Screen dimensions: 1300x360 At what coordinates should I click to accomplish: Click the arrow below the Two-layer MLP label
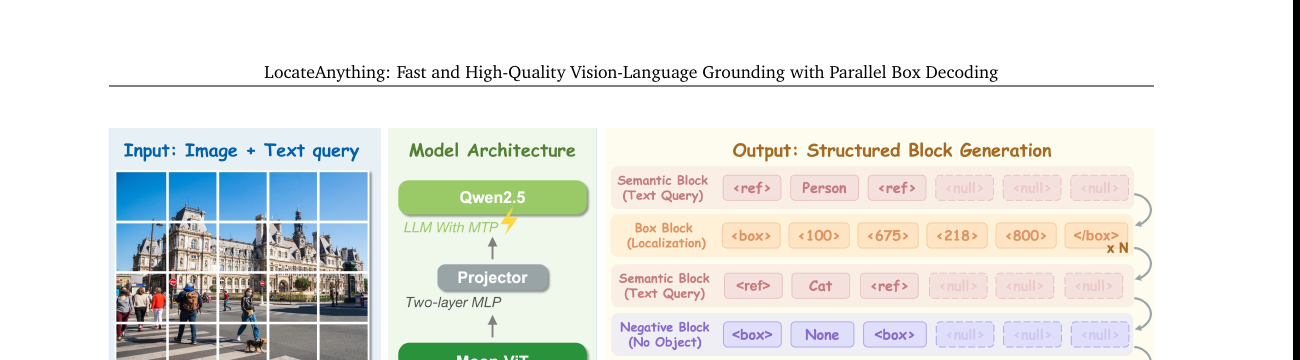(x=492, y=325)
